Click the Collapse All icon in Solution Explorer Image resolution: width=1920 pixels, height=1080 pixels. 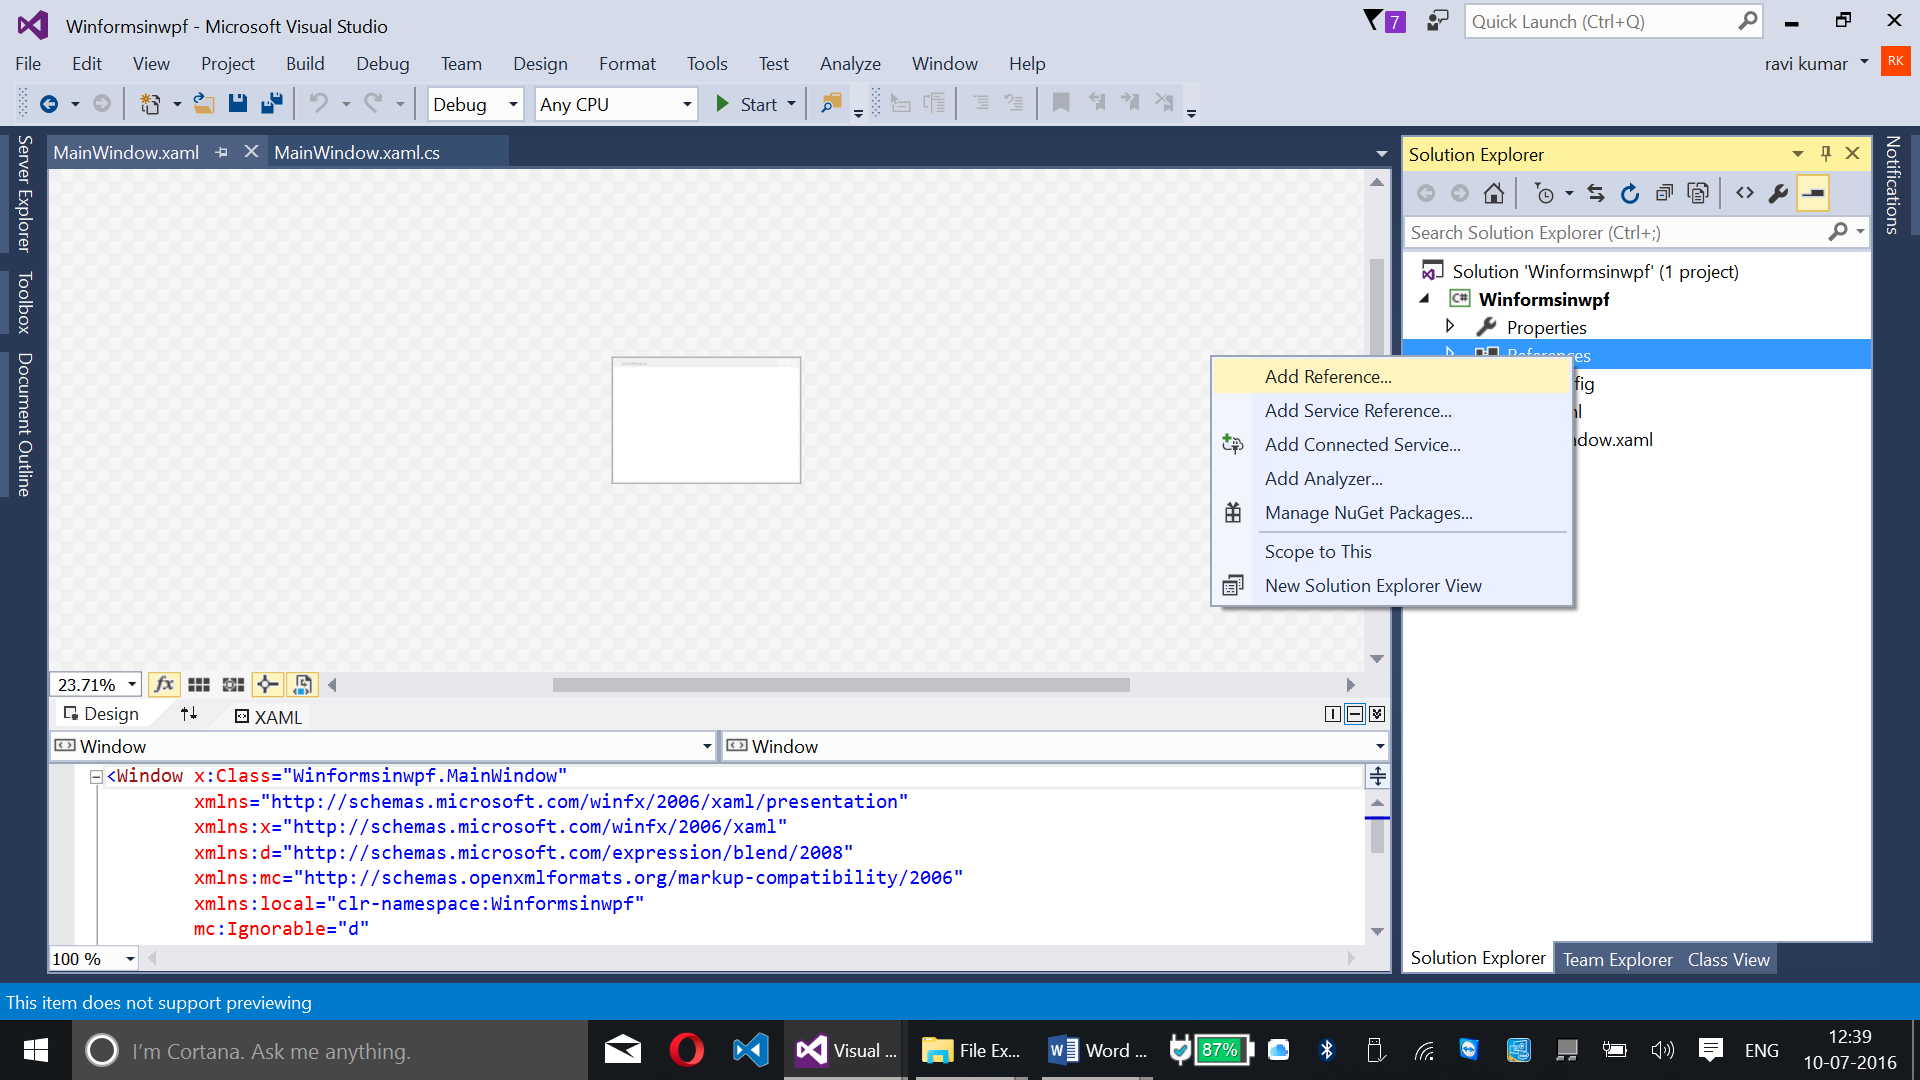(x=1664, y=193)
